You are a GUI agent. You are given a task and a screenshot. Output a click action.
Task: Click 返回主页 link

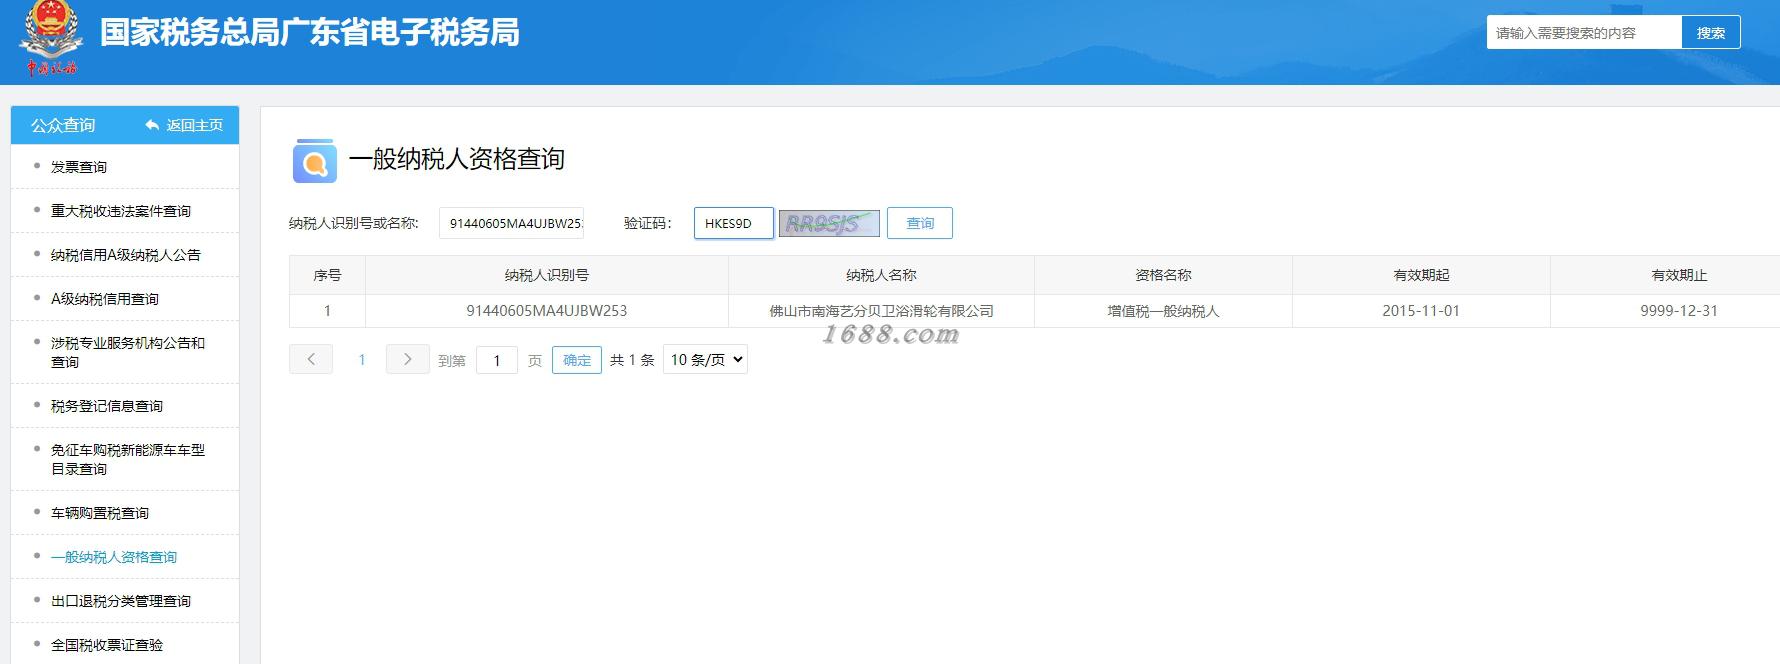[195, 125]
